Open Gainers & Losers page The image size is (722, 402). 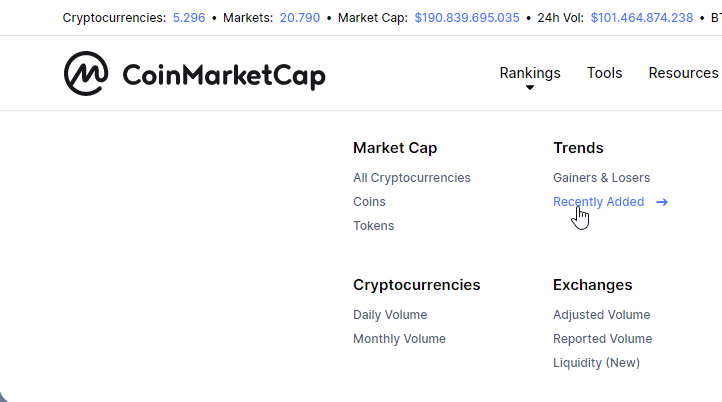tap(601, 178)
